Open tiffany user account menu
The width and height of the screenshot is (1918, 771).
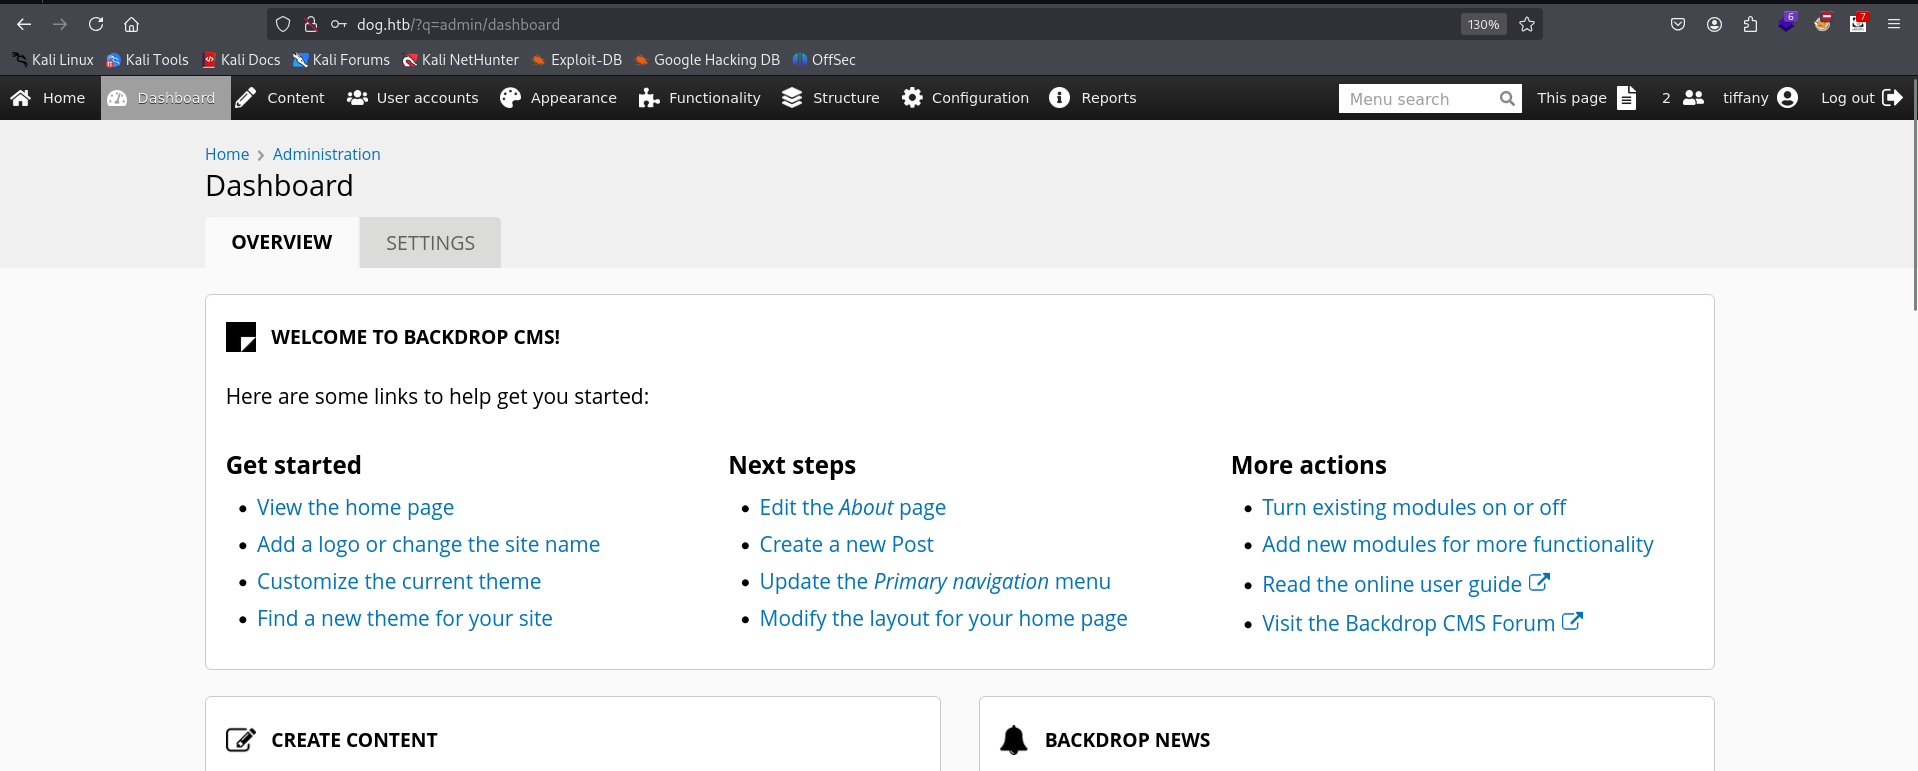(1760, 98)
